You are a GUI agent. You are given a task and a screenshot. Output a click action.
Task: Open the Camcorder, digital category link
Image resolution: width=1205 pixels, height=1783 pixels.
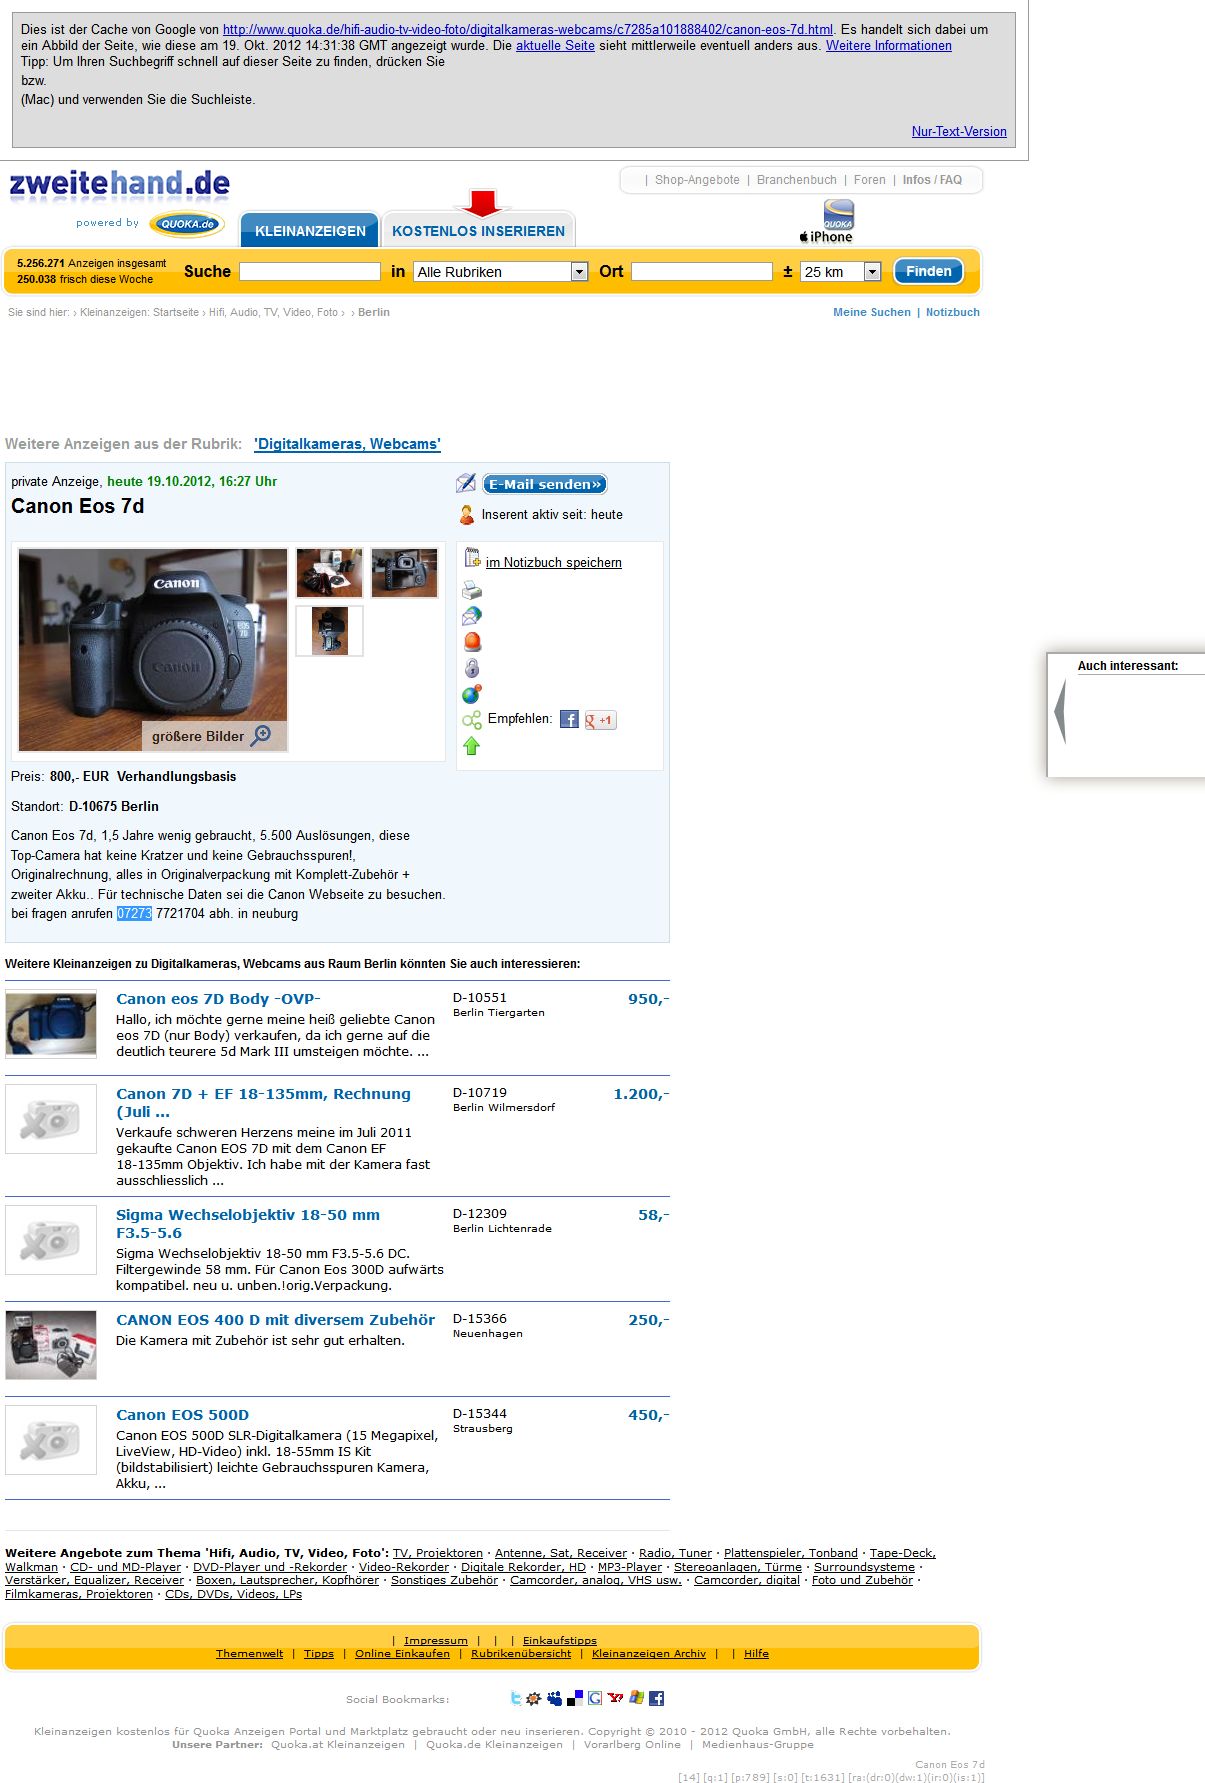coord(747,1580)
